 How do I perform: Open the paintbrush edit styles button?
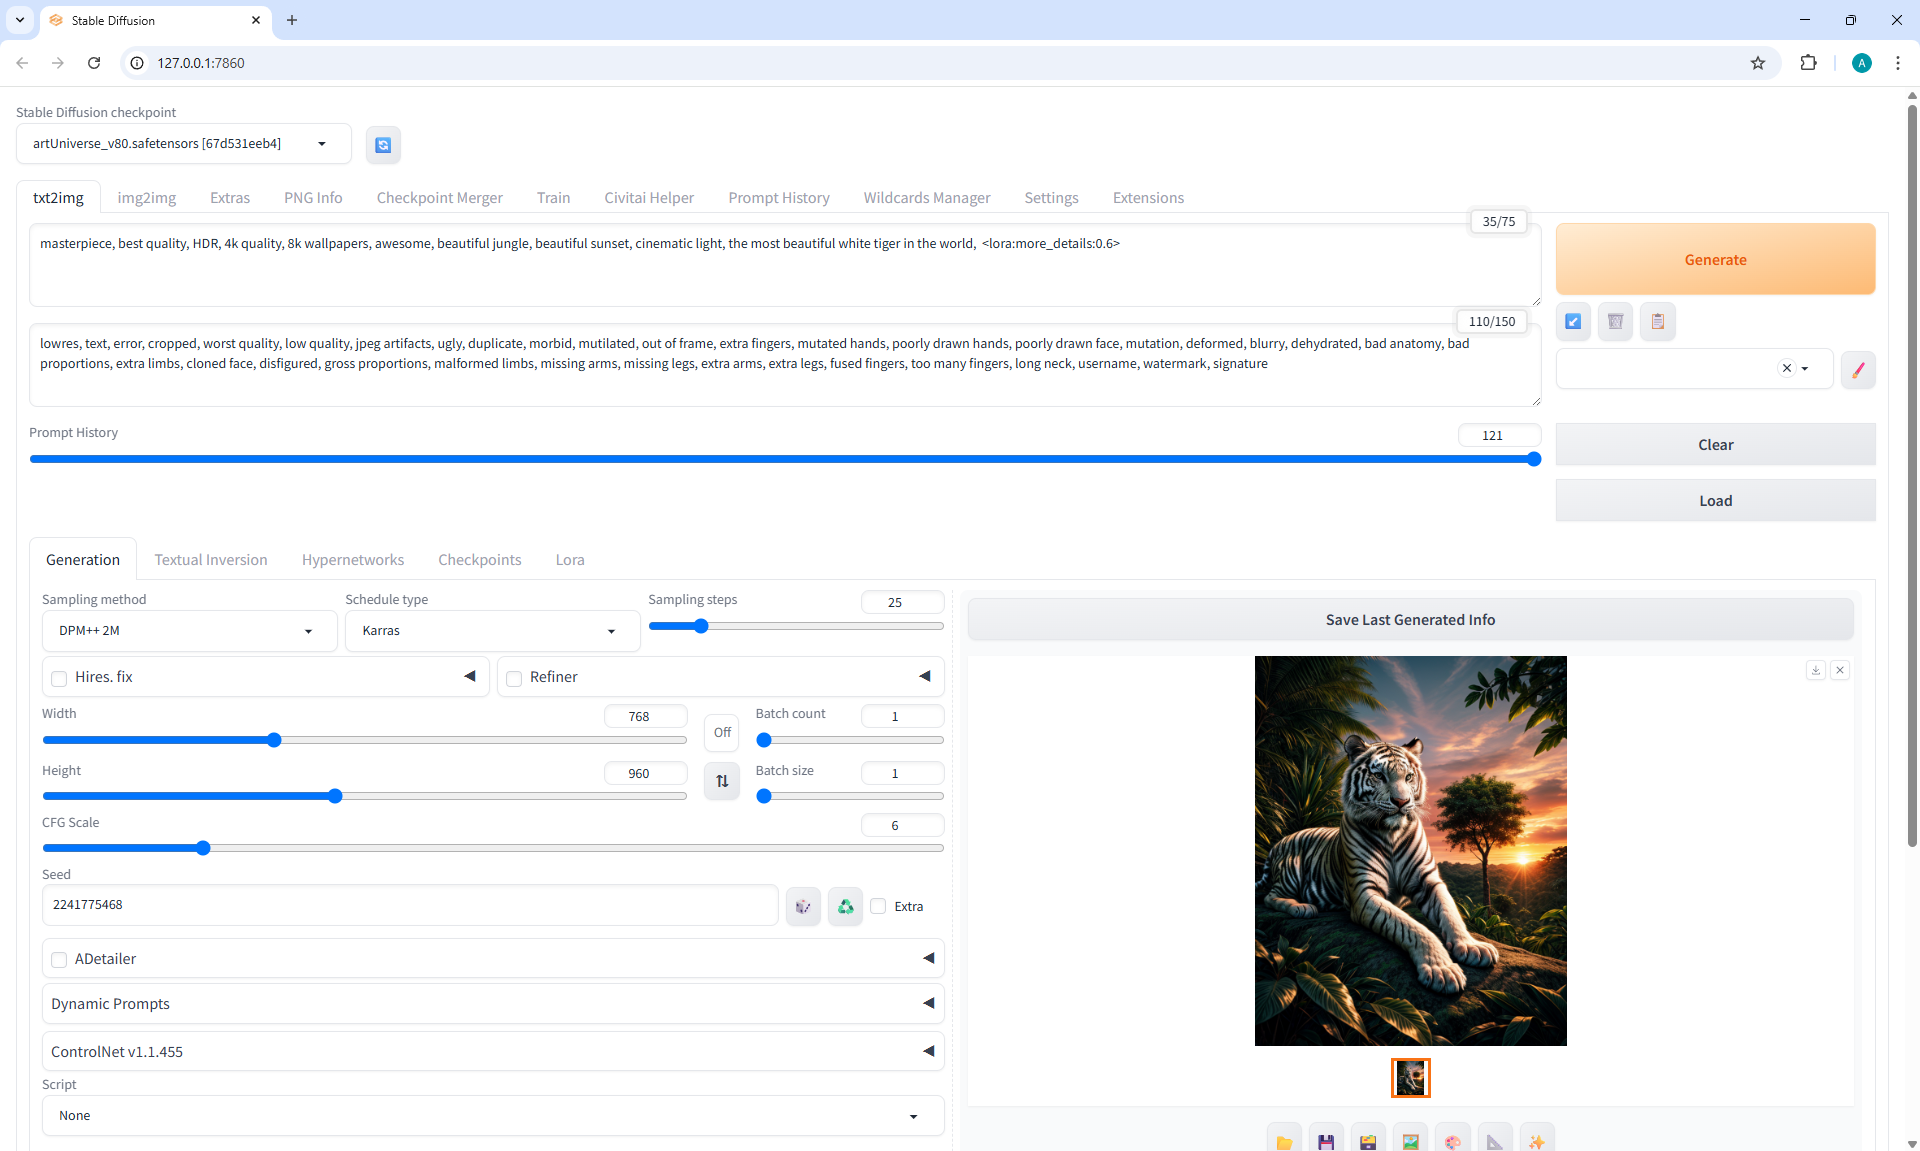pyautogui.click(x=1858, y=369)
